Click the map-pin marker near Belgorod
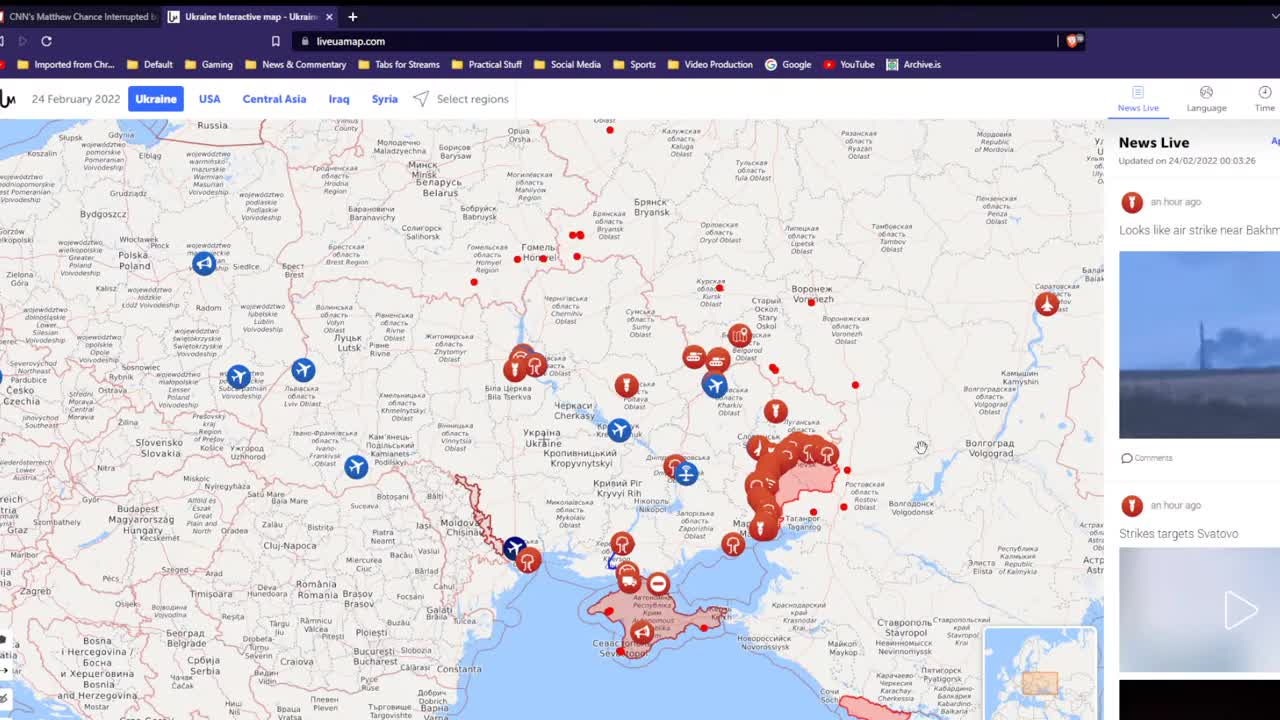The image size is (1280, 720). coord(740,336)
